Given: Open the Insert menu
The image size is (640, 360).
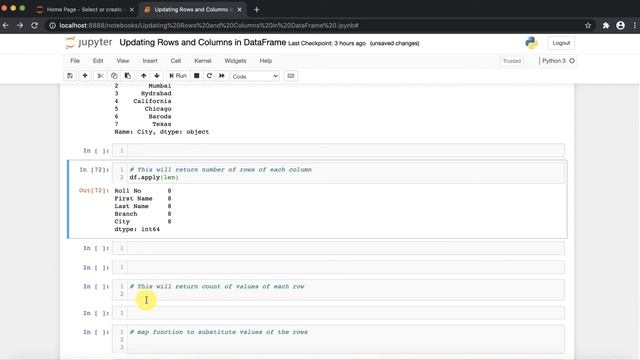Looking at the screenshot, I should tap(150, 61).
